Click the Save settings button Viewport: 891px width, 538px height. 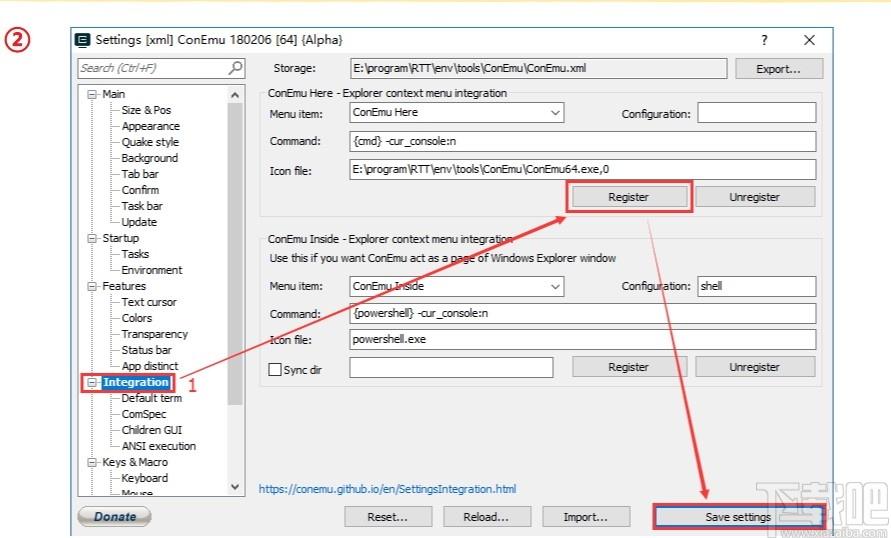coord(738,517)
